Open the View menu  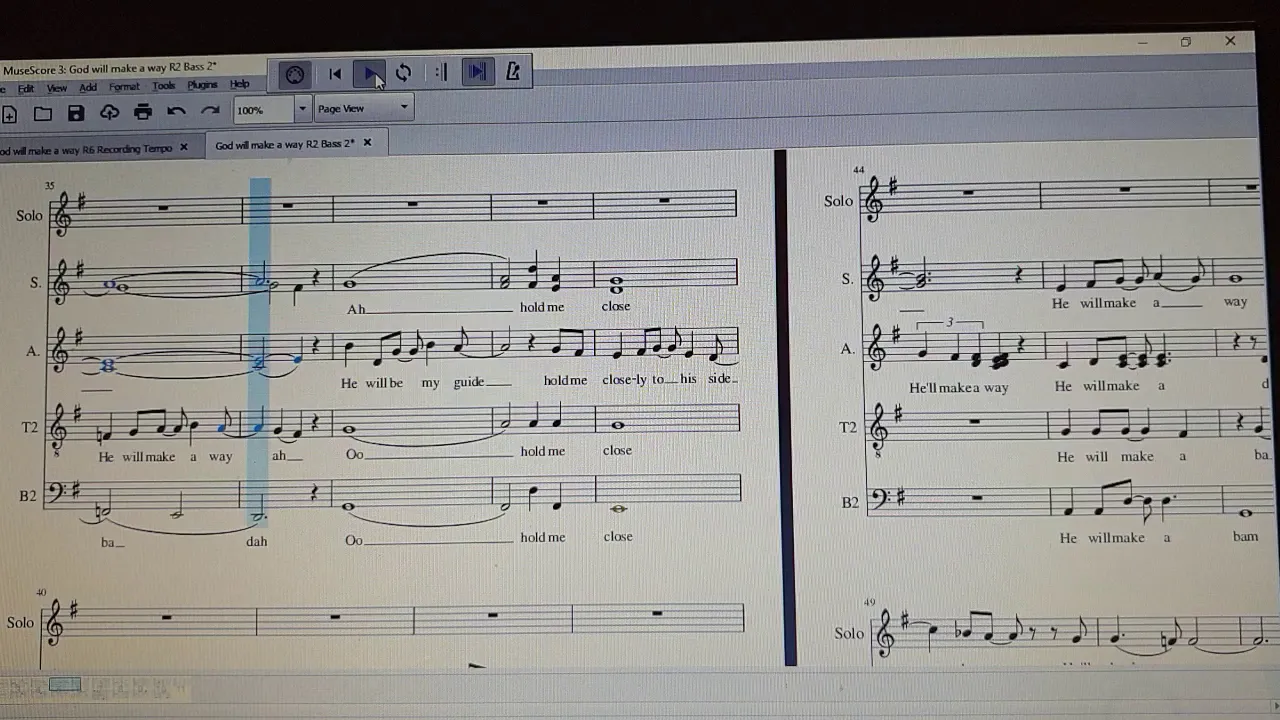coord(57,88)
